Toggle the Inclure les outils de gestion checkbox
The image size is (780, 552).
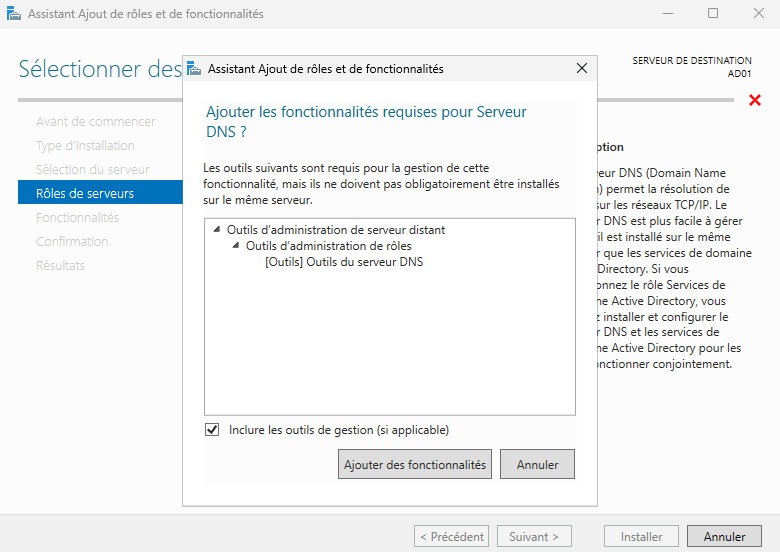[212, 430]
